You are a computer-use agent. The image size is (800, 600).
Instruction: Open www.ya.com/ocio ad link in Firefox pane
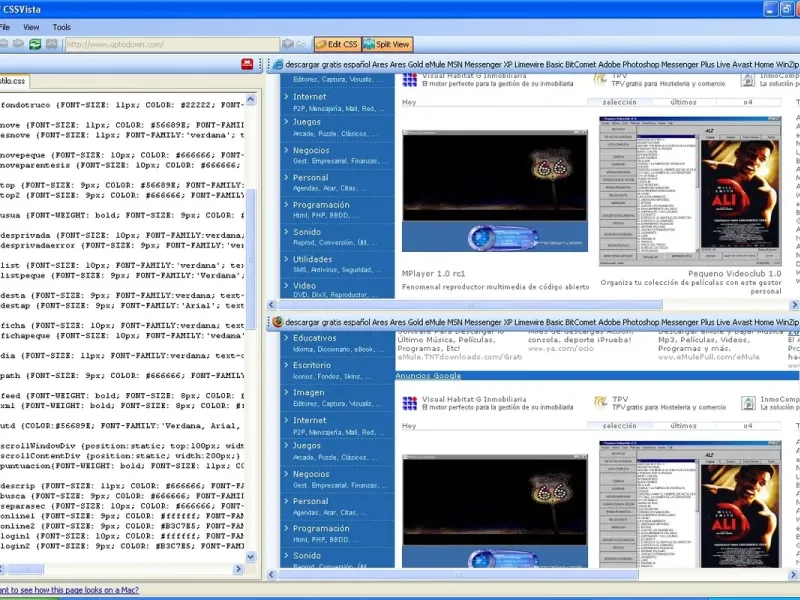coord(561,348)
